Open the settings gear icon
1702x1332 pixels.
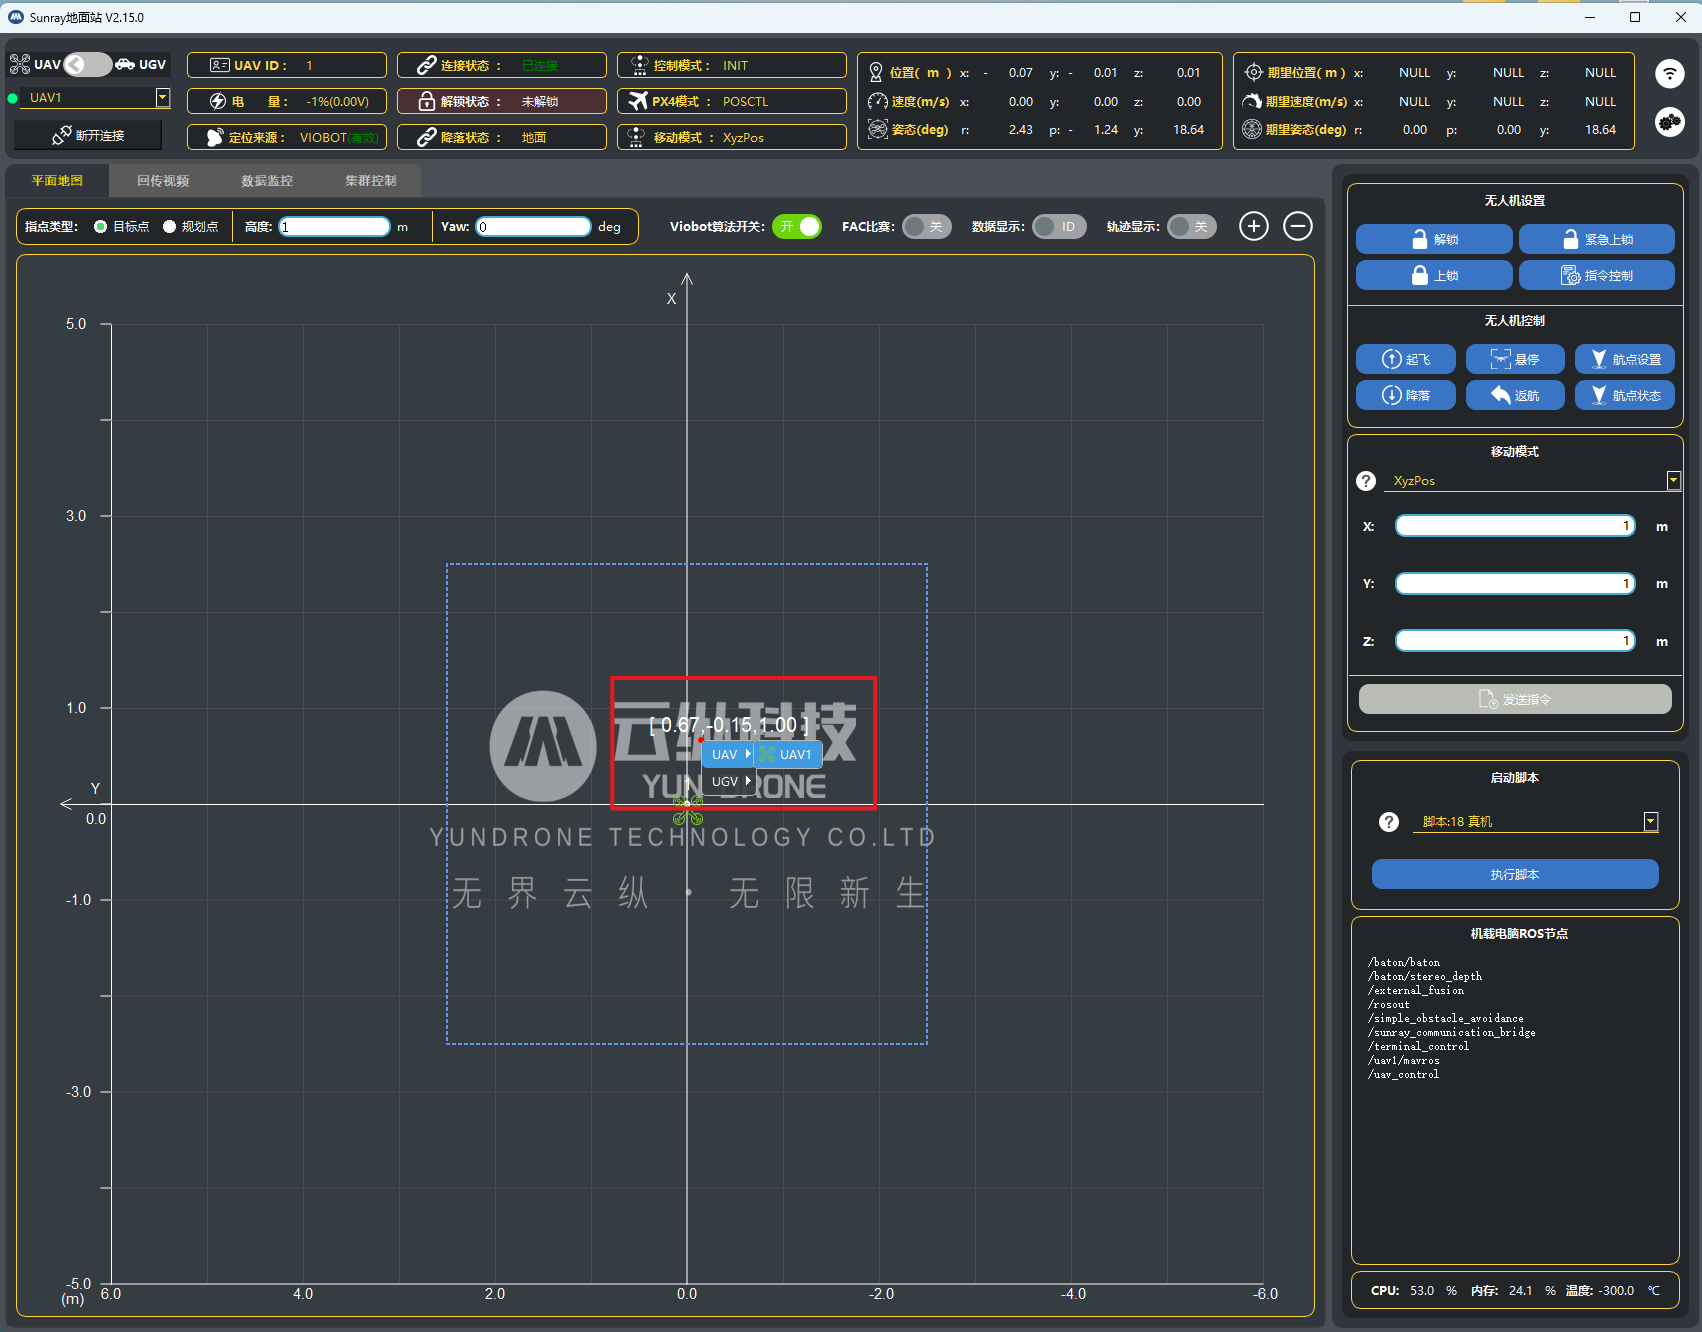click(x=1669, y=122)
